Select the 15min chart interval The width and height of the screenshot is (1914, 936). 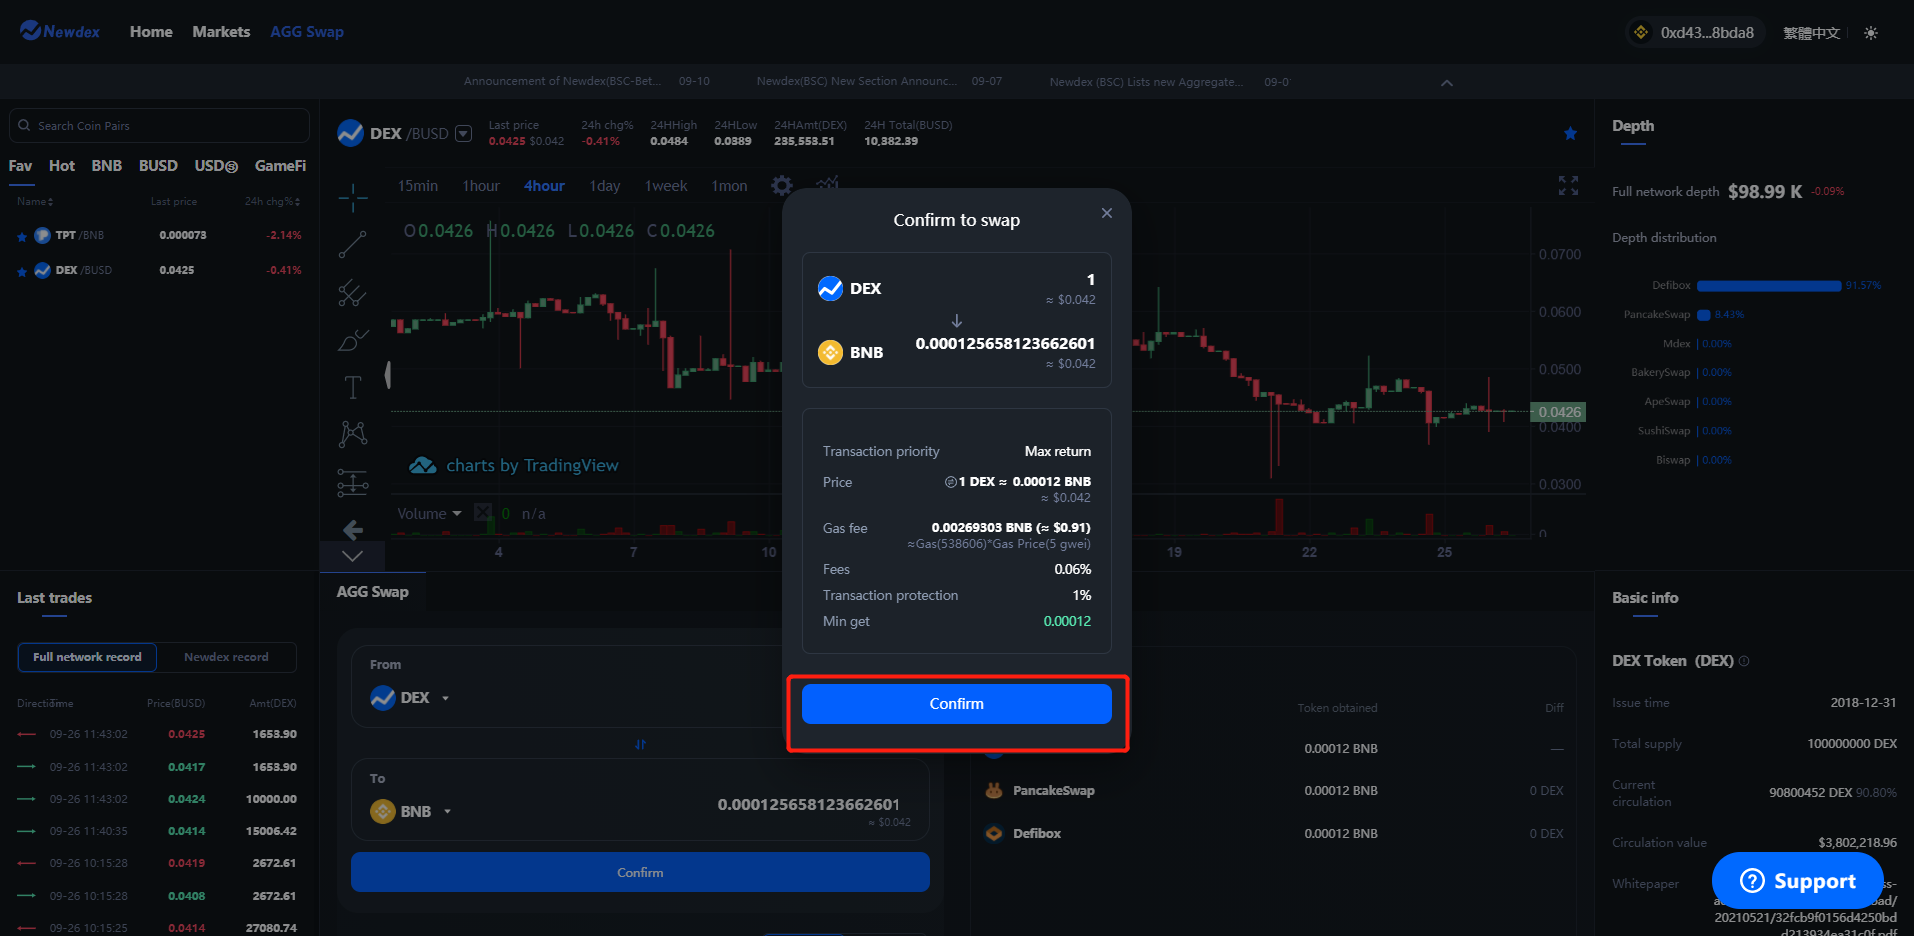pyautogui.click(x=418, y=186)
